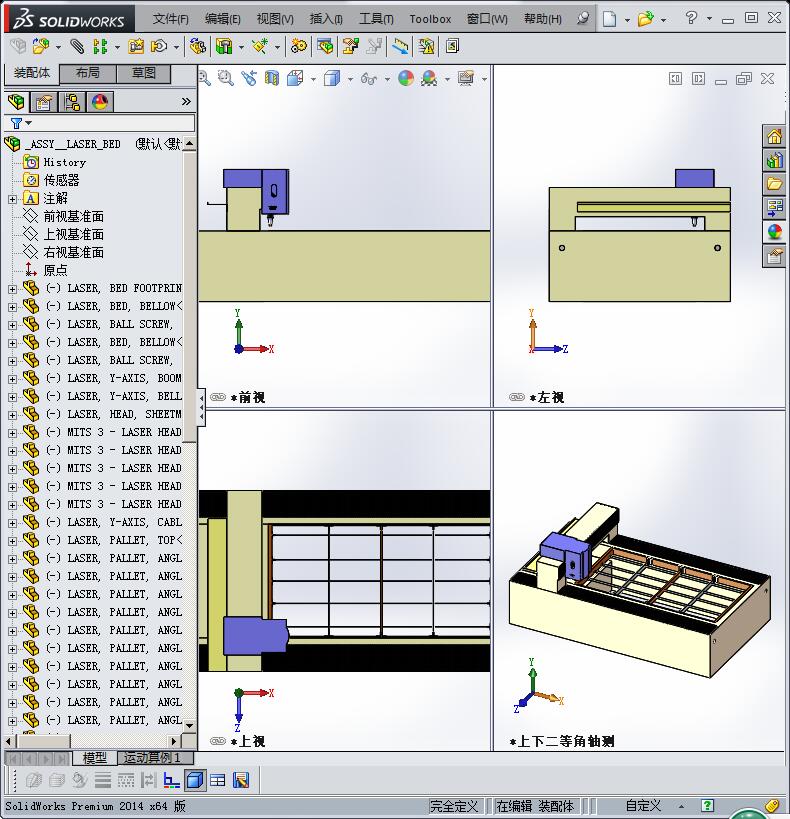Screen dimensions: 790x819
Task: Open the 插入(I) menu
Action: tap(326, 19)
